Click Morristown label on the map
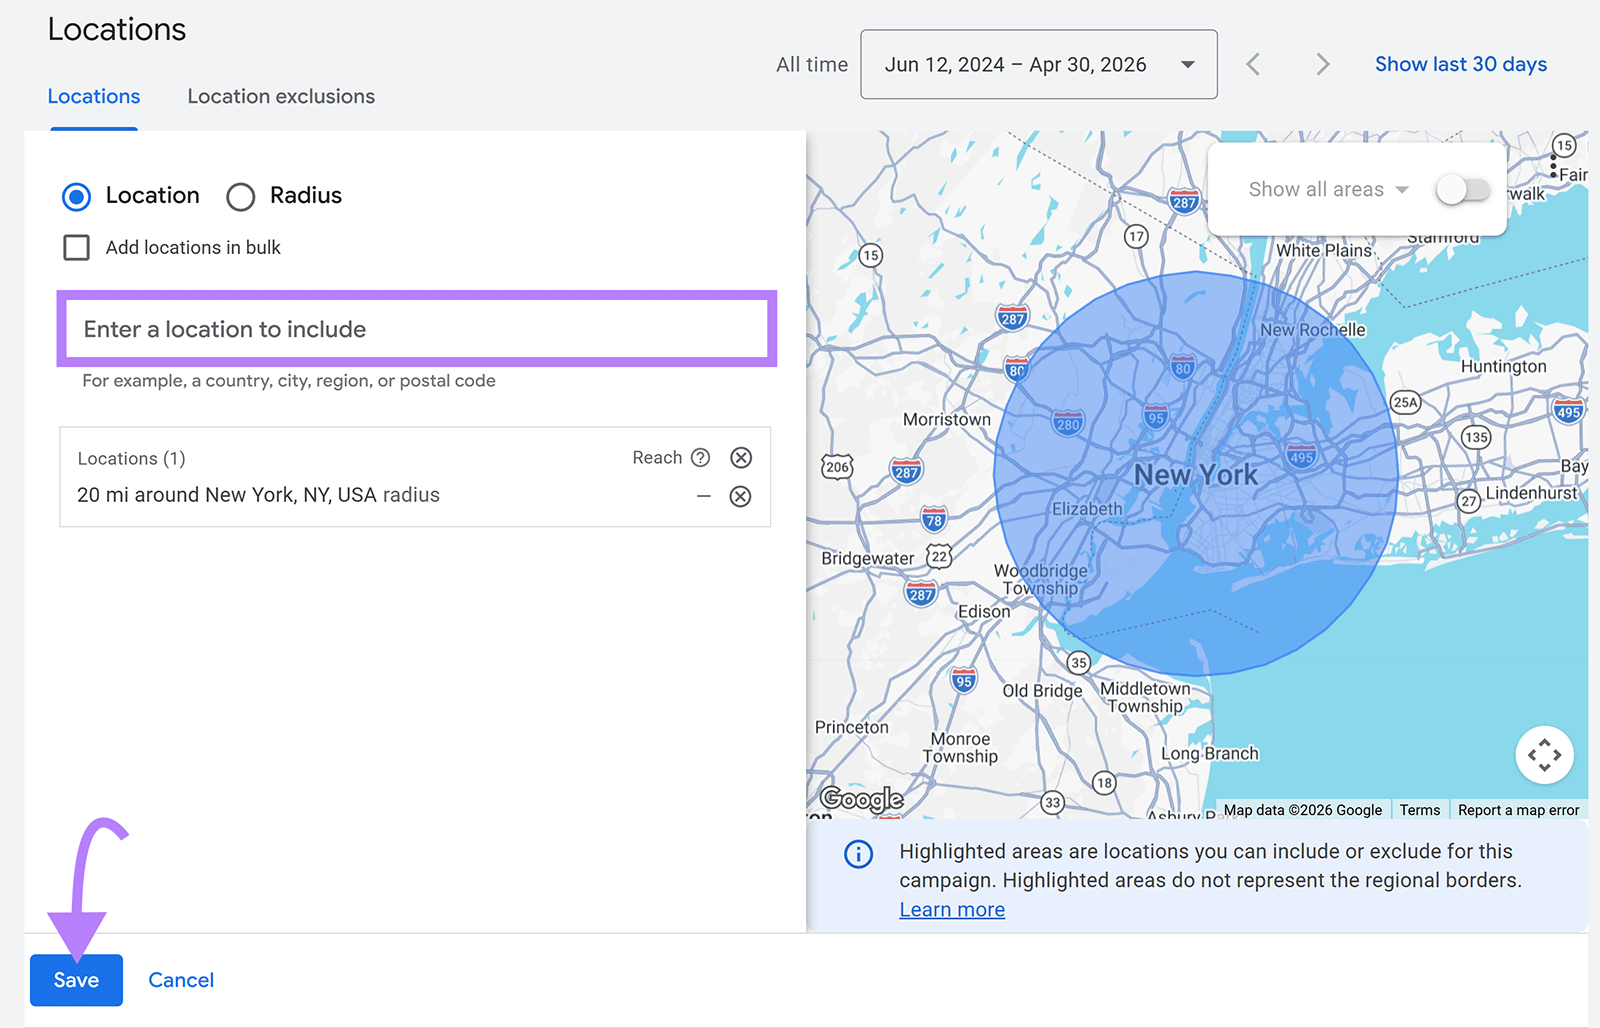 (x=947, y=419)
